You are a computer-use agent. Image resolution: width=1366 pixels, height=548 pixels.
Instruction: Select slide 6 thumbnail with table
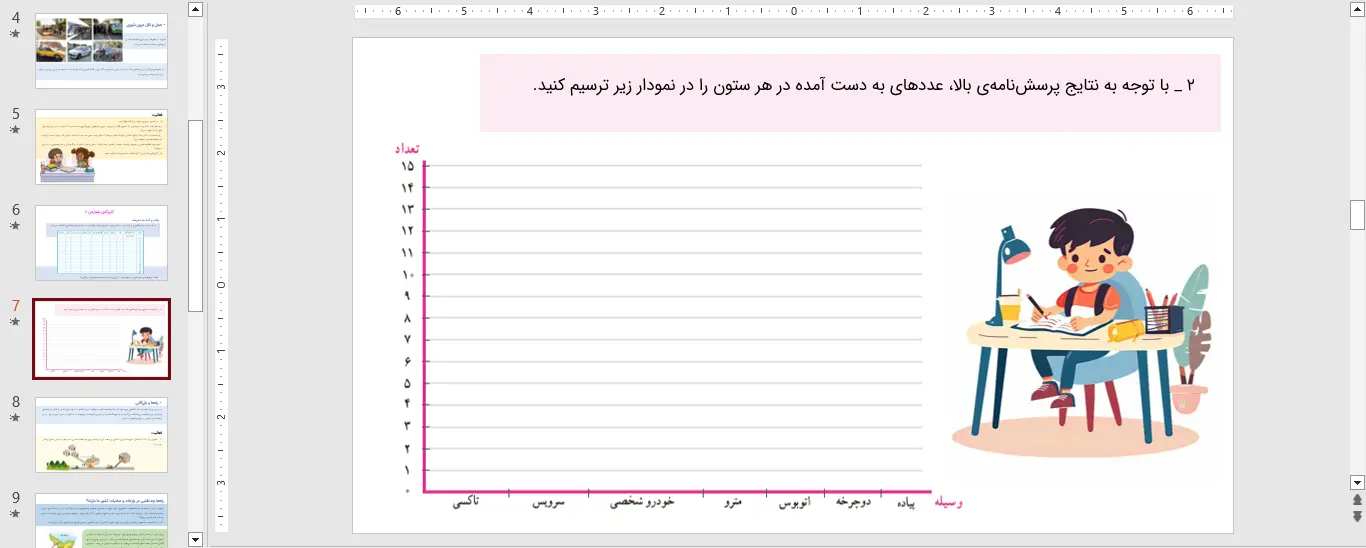point(101,243)
